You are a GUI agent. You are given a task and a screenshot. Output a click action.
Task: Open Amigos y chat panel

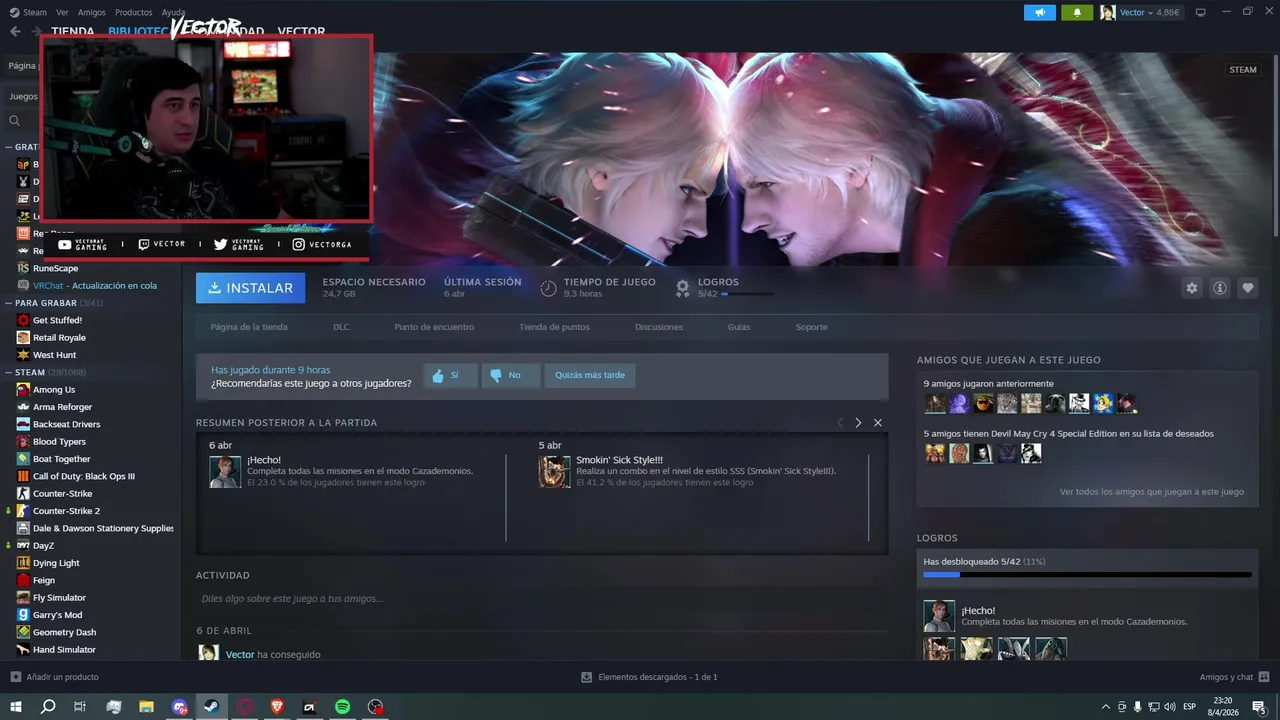pyautogui.click(x=1233, y=677)
